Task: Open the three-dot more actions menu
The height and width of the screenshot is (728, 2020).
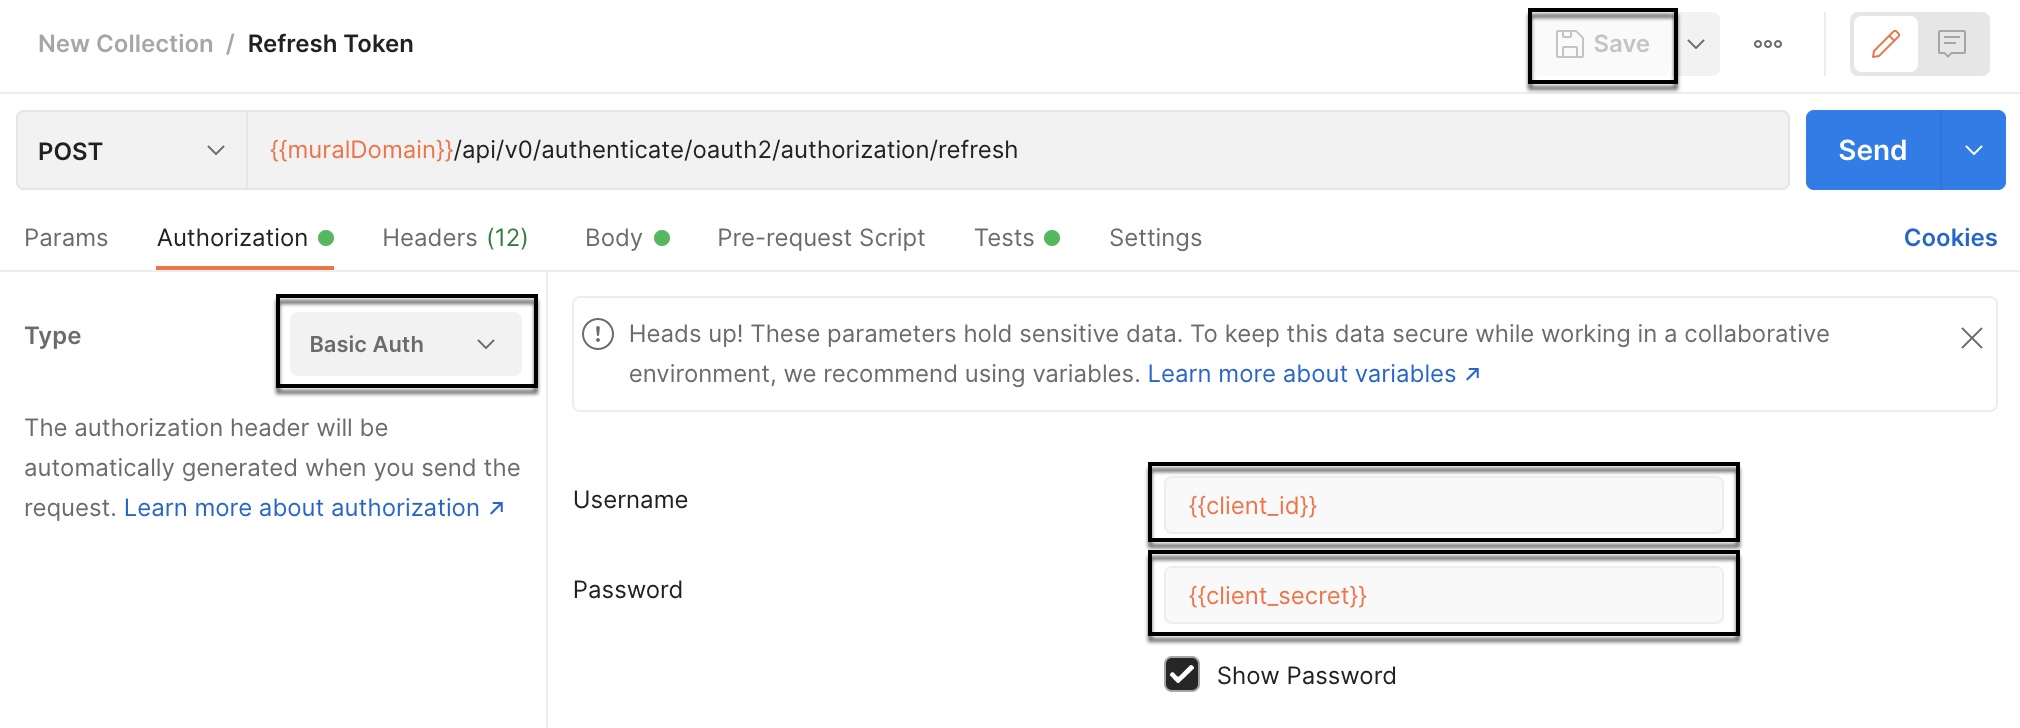Action: coord(1767,44)
